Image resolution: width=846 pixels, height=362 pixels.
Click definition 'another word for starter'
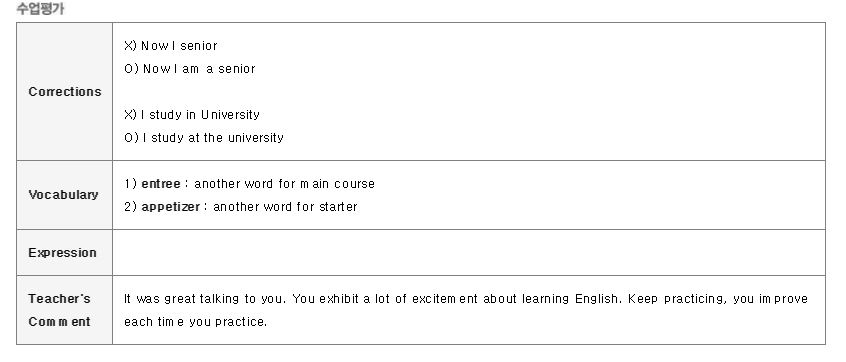[x=285, y=207]
